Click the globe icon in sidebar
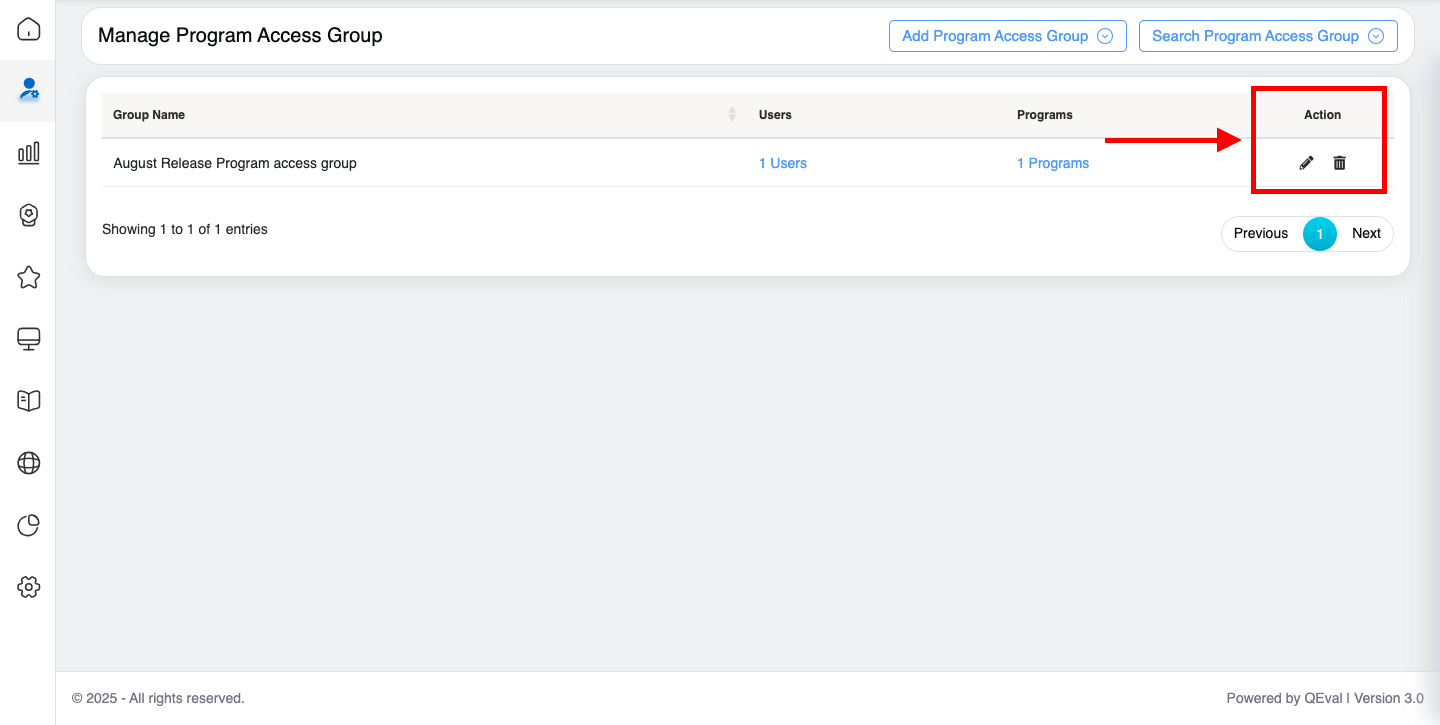 pyautogui.click(x=29, y=463)
